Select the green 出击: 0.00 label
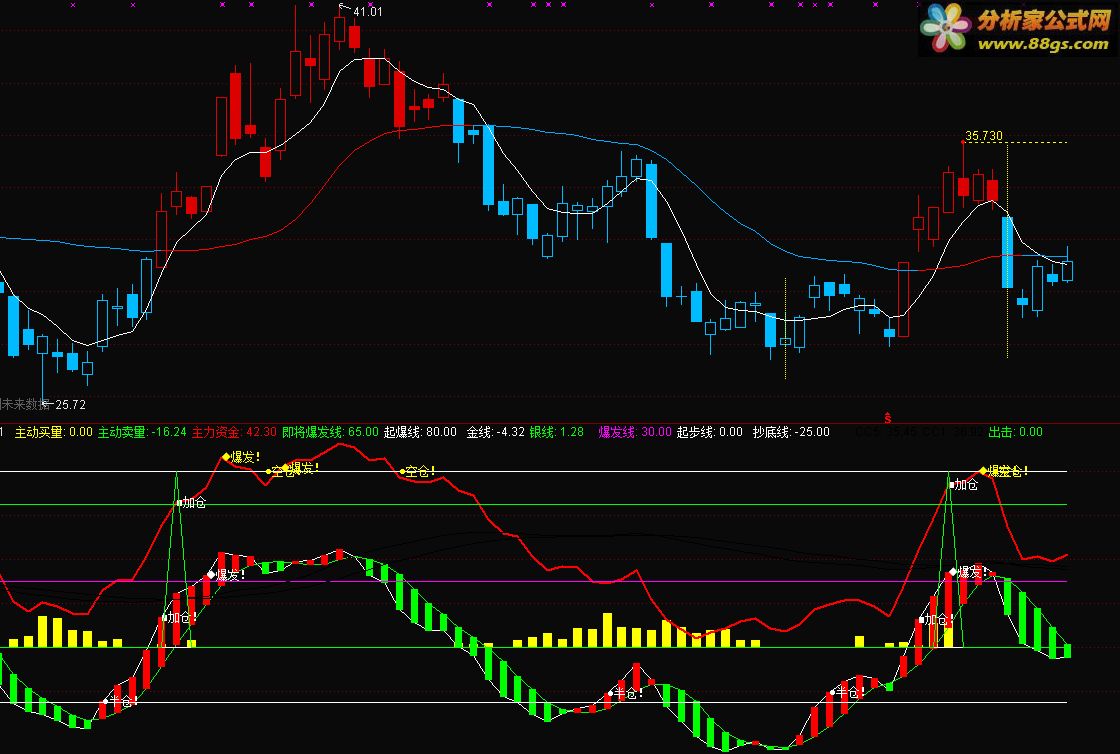Screen dimensions: 1120x754 pyautogui.click(x=1015, y=432)
